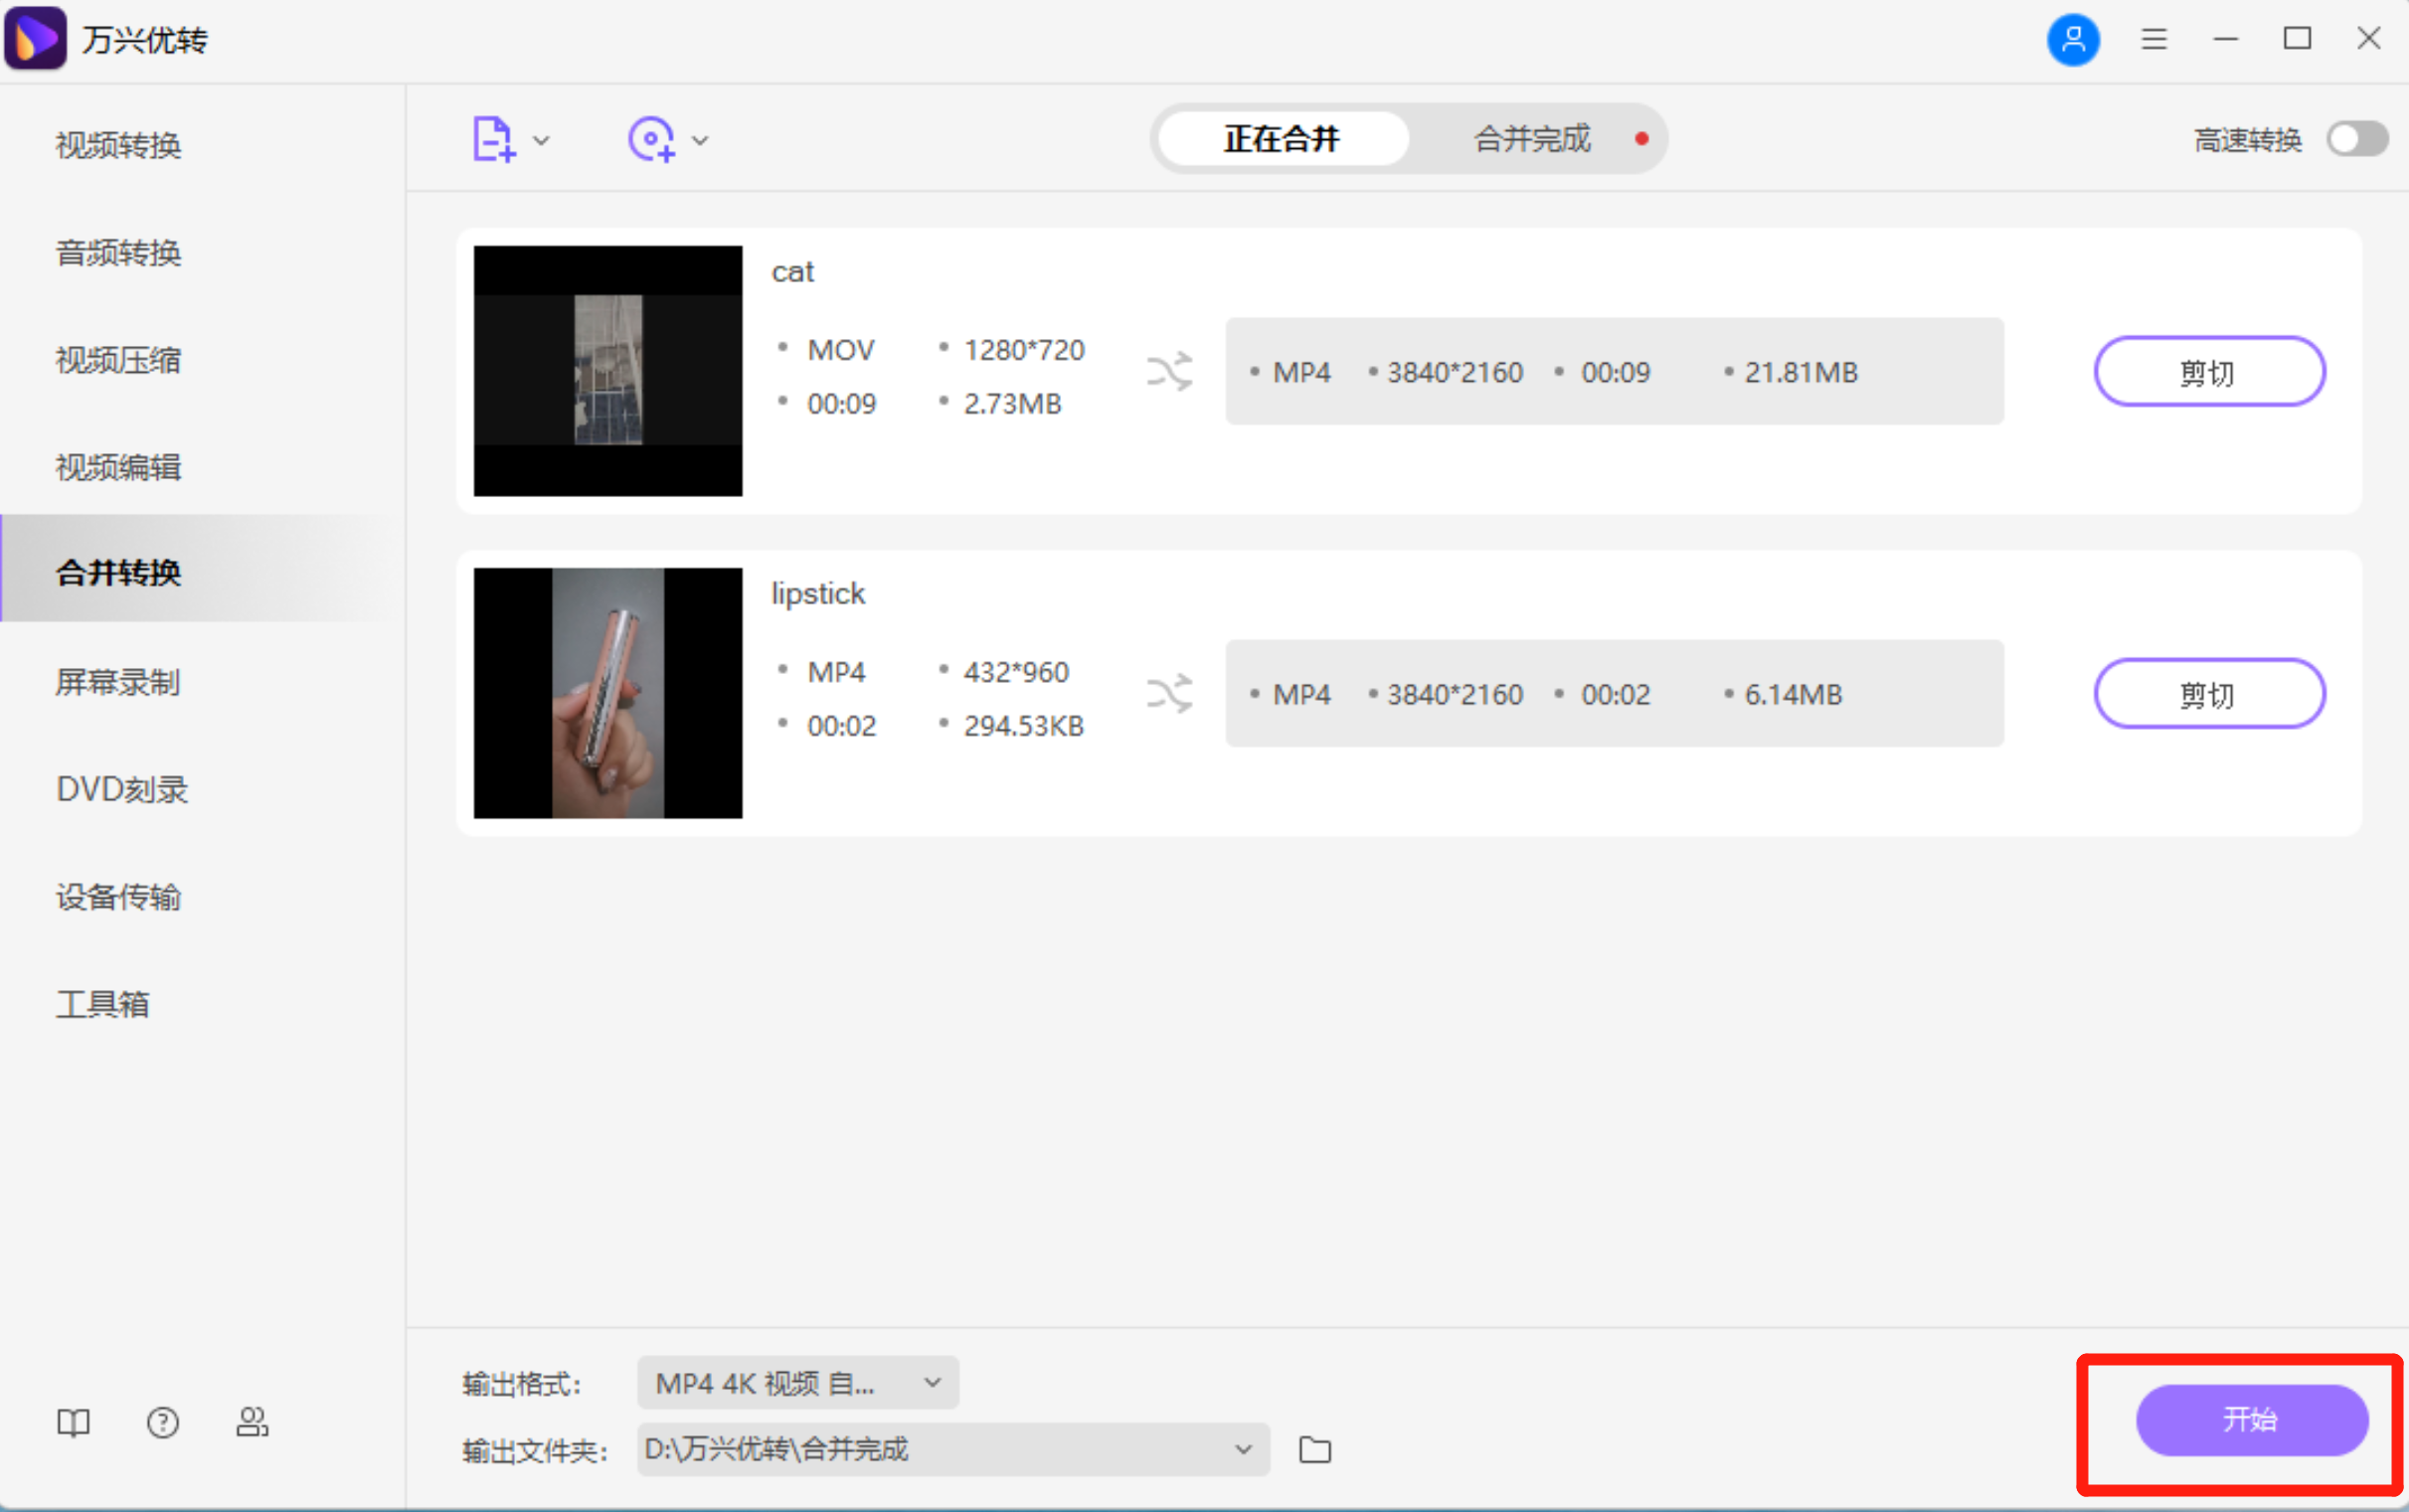Click the shuffle icon on lipstick row
This screenshot has height=1512, width=2409.
[1168, 693]
